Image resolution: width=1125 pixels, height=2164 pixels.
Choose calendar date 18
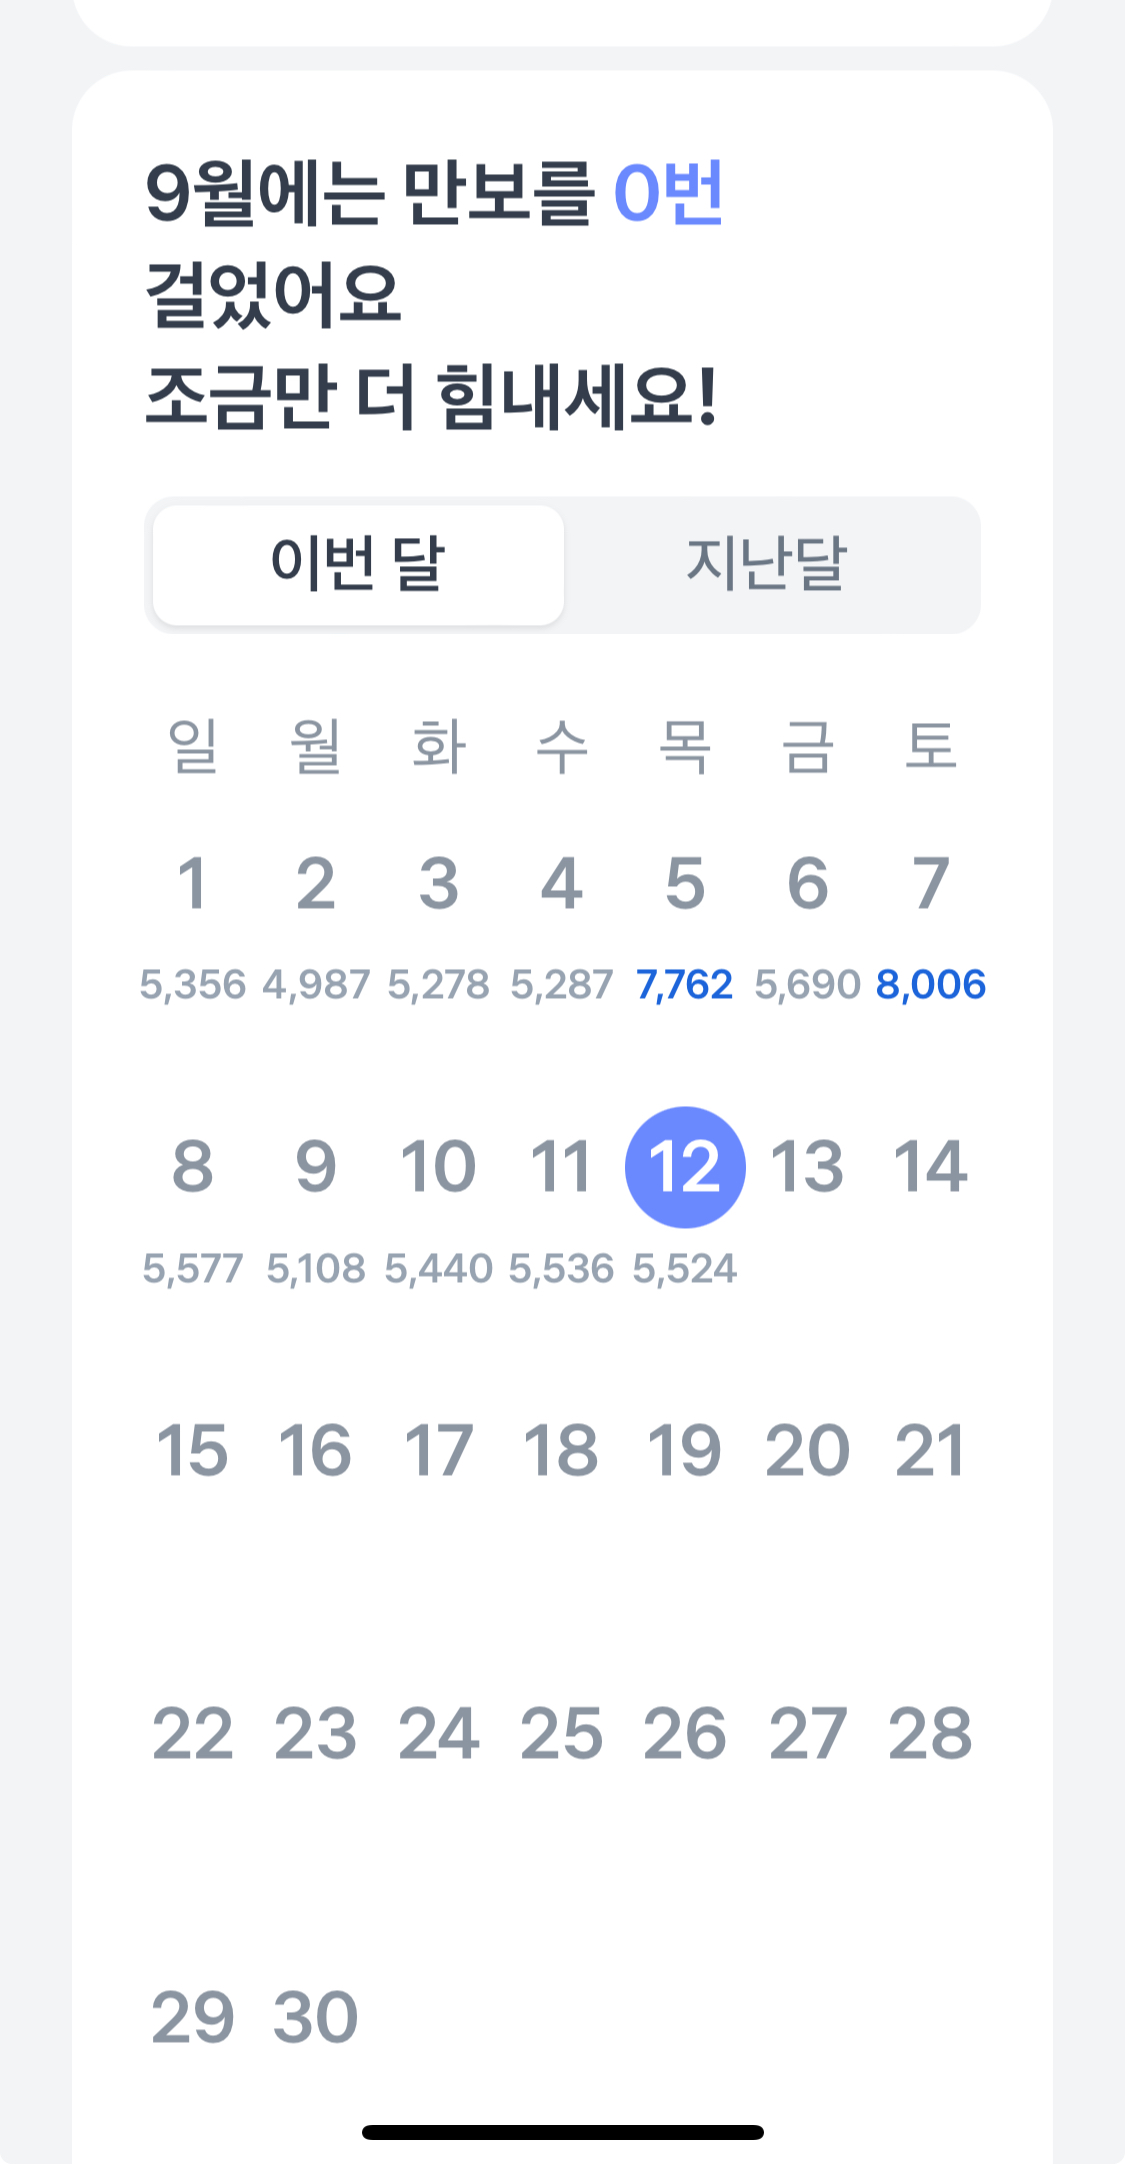tap(561, 1450)
